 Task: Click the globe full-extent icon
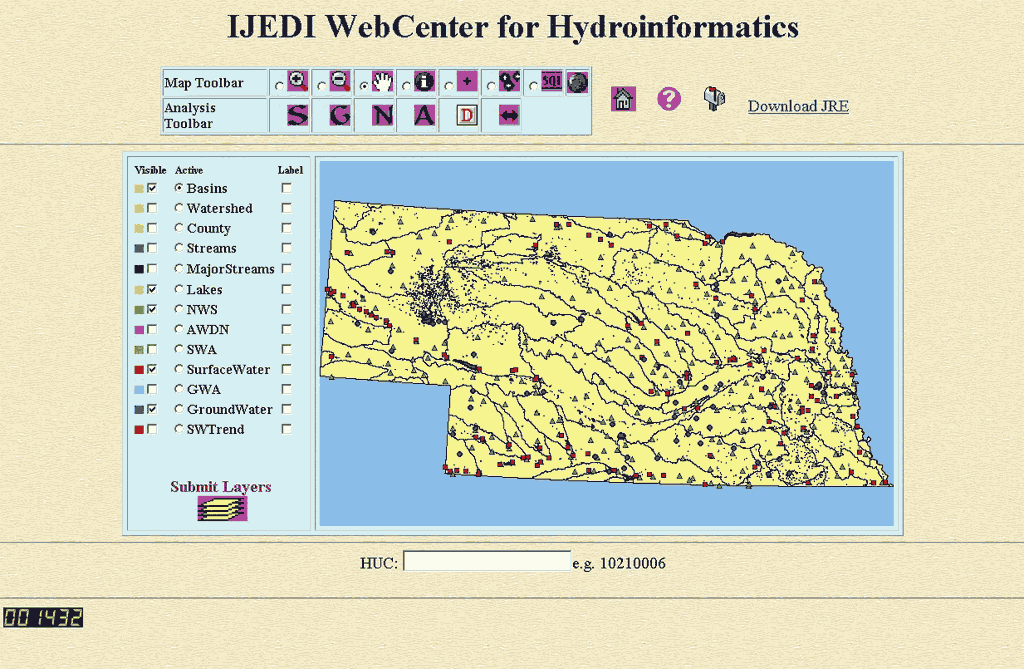pyautogui.click(x=577, y=82)
